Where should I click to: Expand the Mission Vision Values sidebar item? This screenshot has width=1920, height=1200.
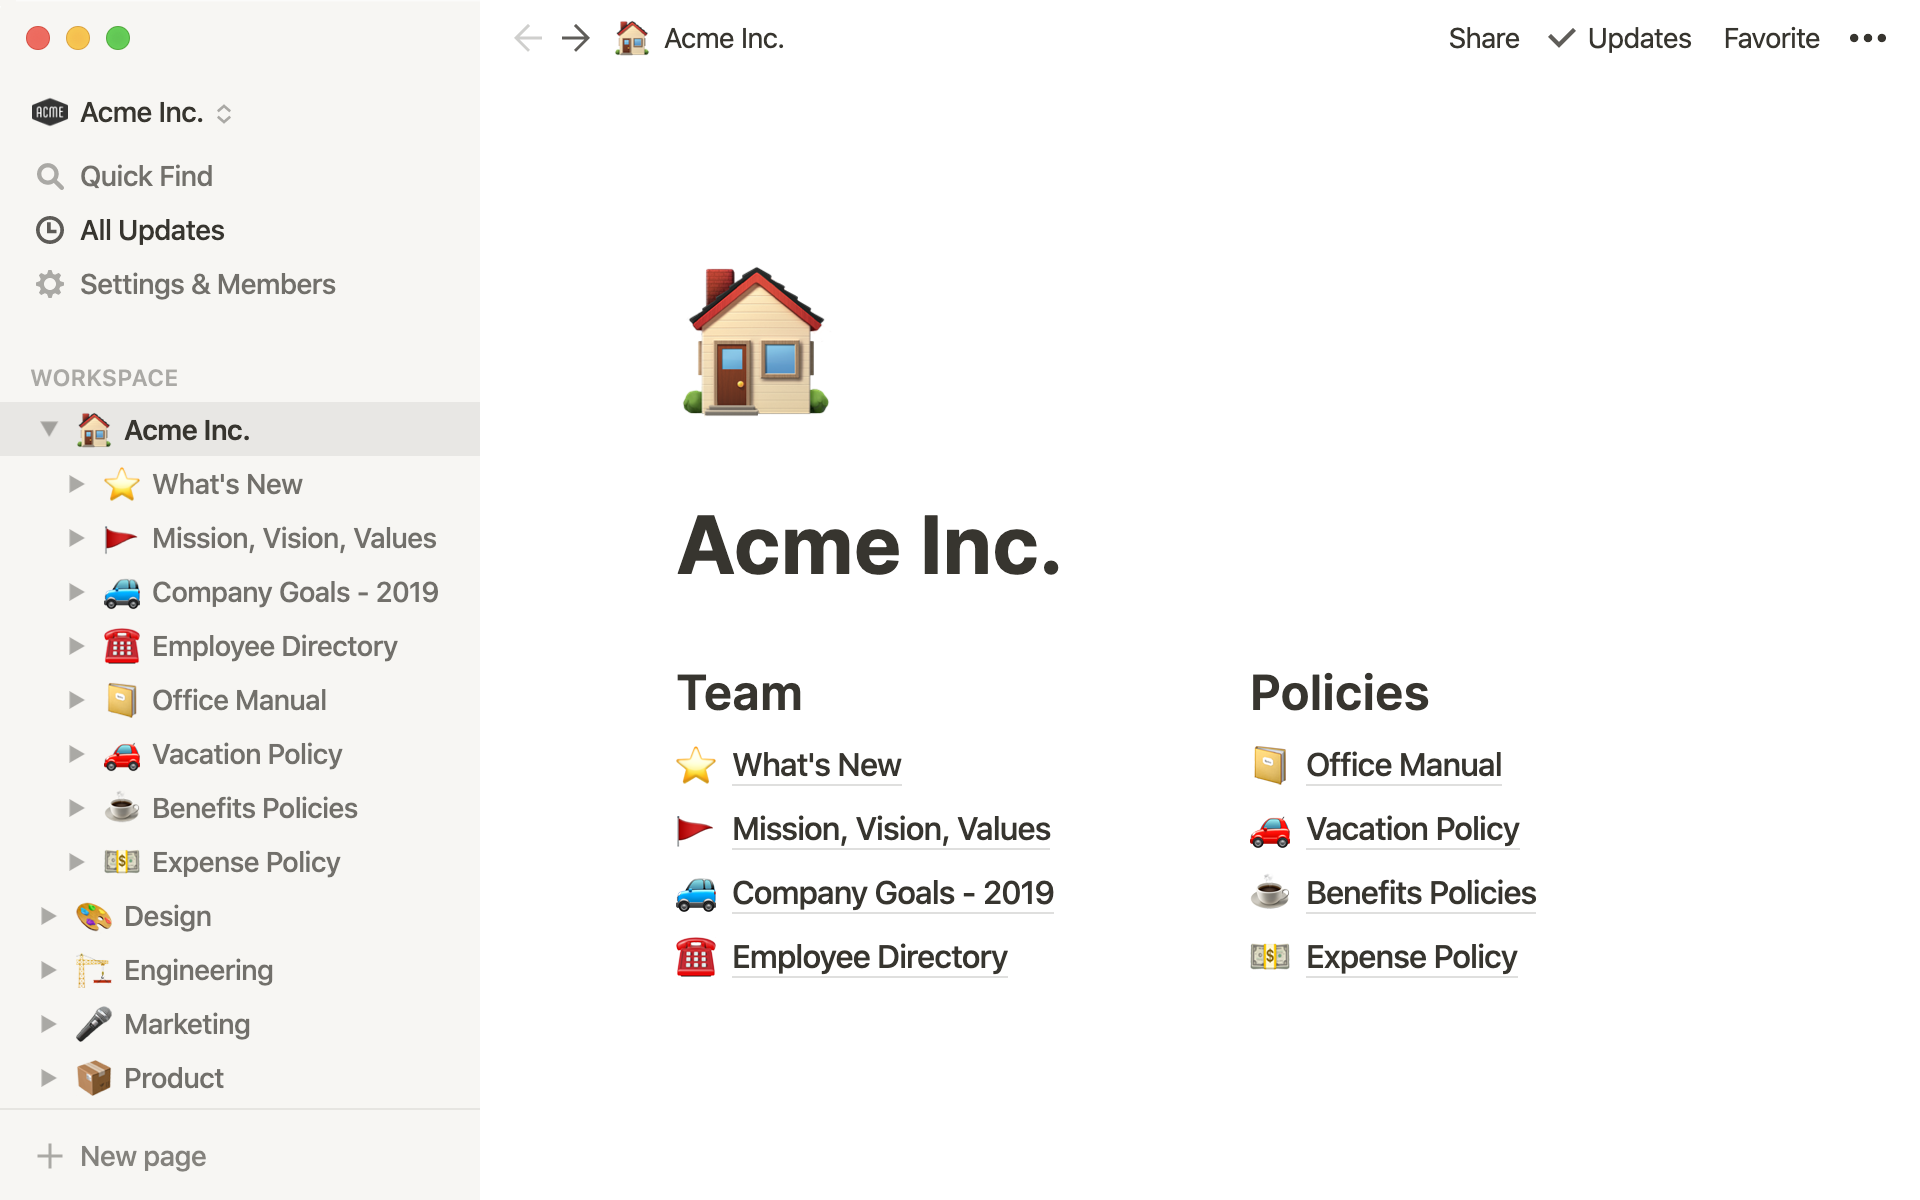tap(76, 536)
